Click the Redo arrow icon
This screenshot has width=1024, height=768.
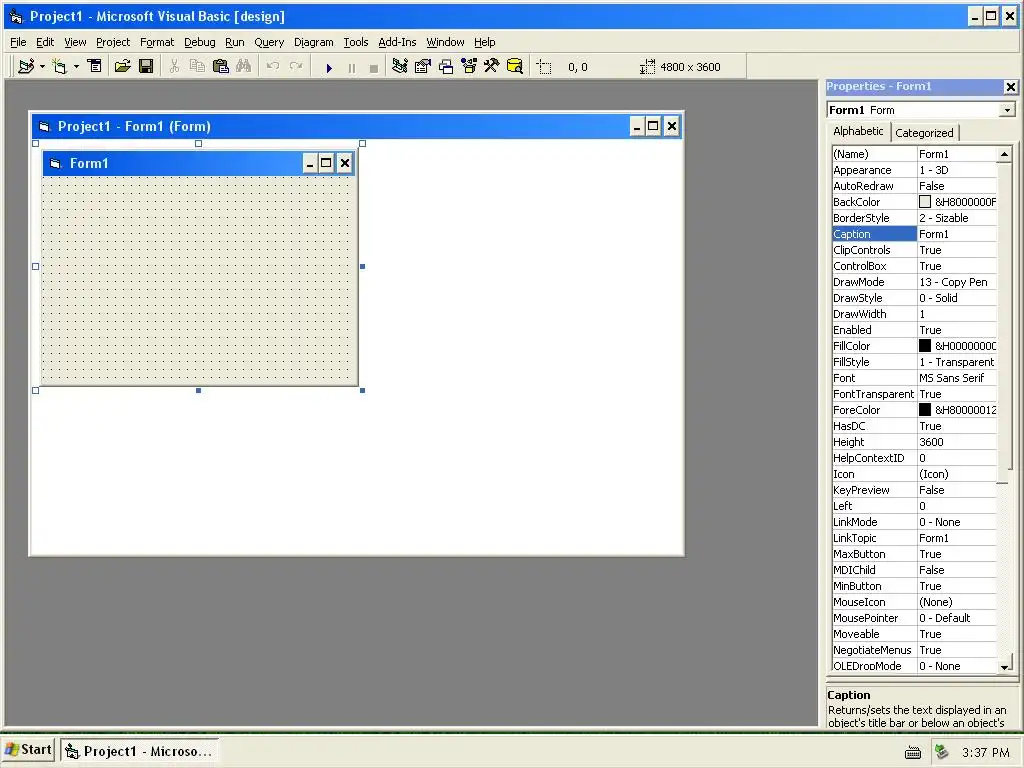click(x=296, y=66)
